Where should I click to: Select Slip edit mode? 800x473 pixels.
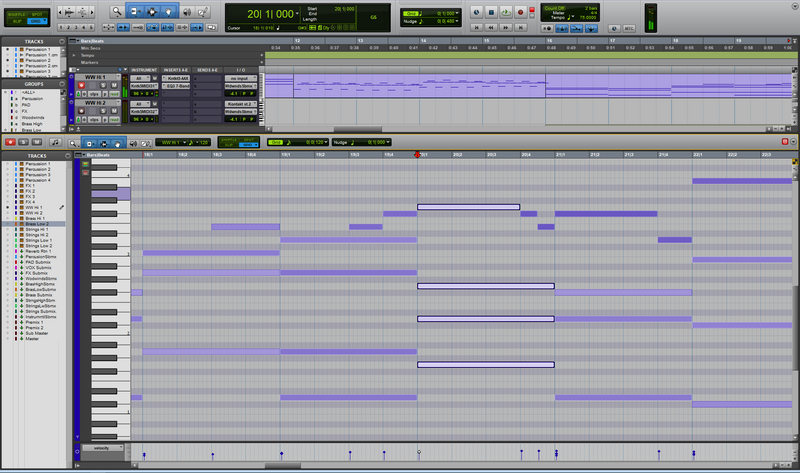coord(16,21)
